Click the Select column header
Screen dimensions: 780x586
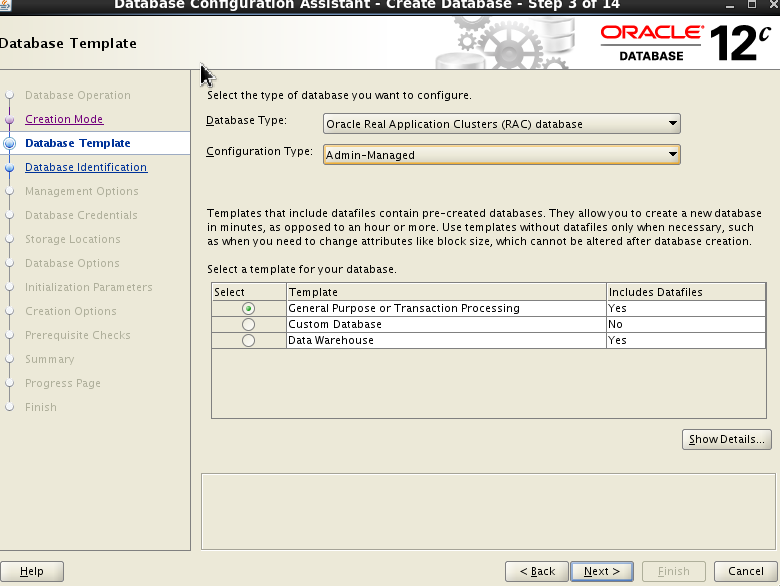[x=249, y=292]
